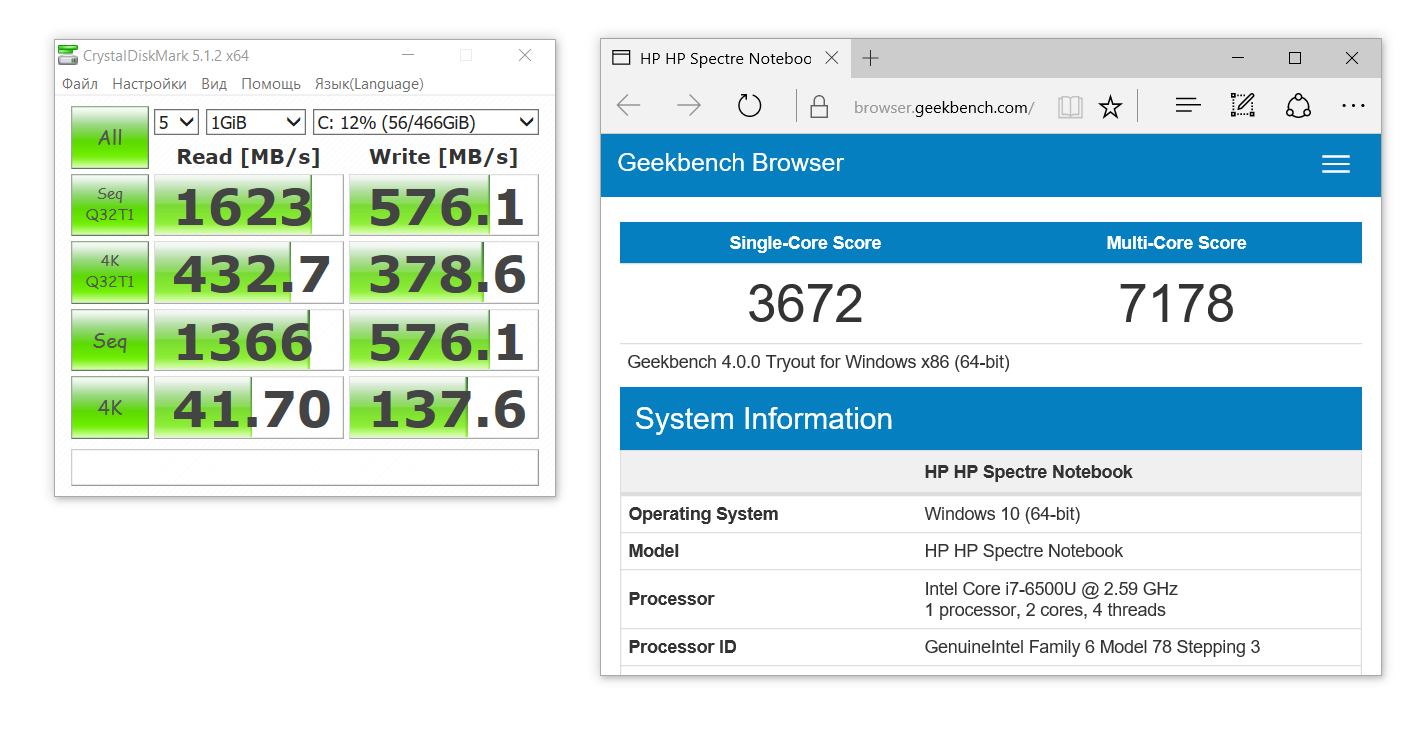The width and height of the screenshot is (1420, 732).
Task: Run the plain 4K test
Action: pyautogui.click(x=110, y=407)
